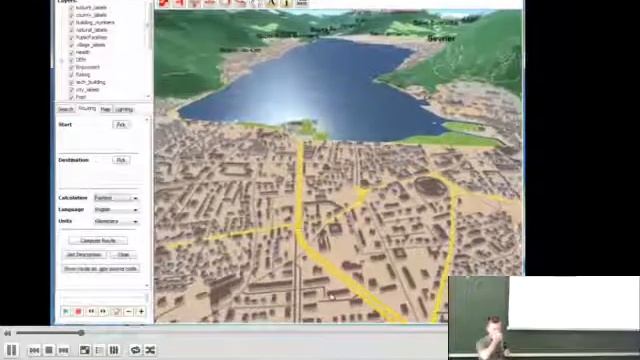Click the video seek slider handle
The image size is (640, 360).
click(x=81, y=333)
